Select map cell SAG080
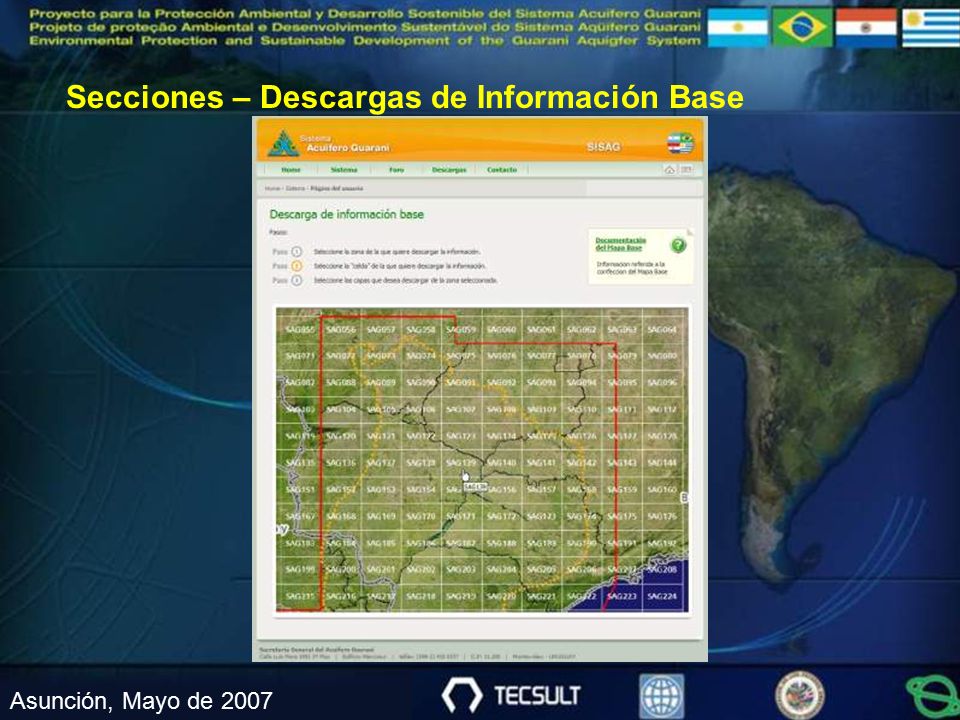This screenshot has width=960, height=720. [662, 356]
